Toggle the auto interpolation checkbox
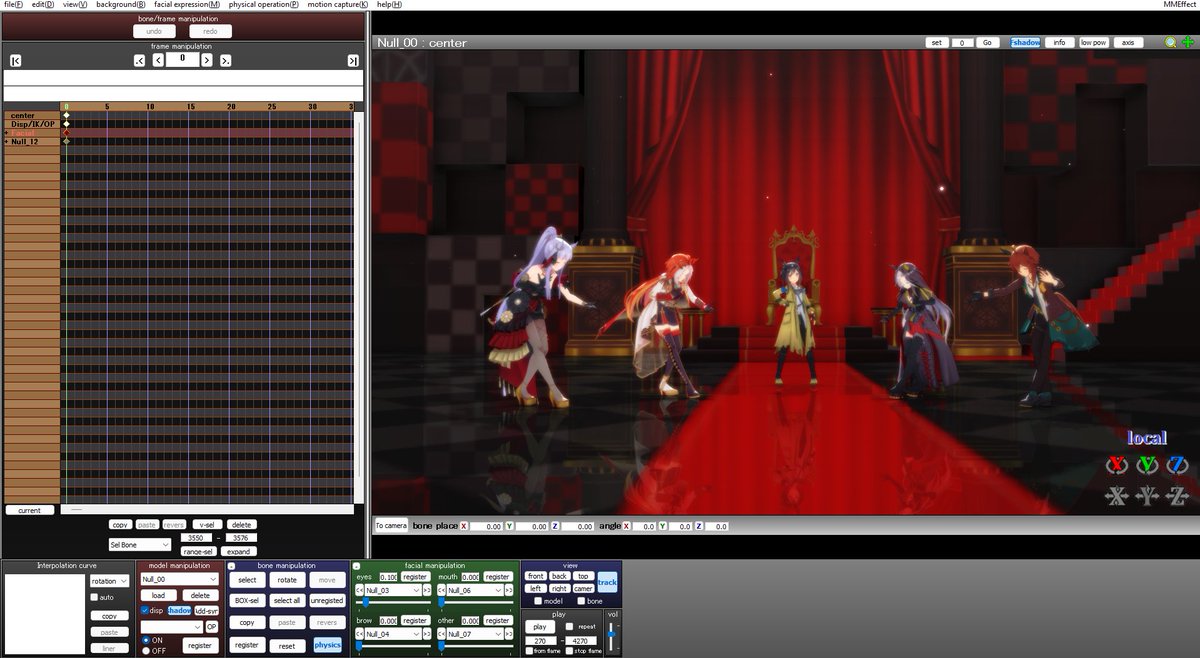 click(95, 597)
